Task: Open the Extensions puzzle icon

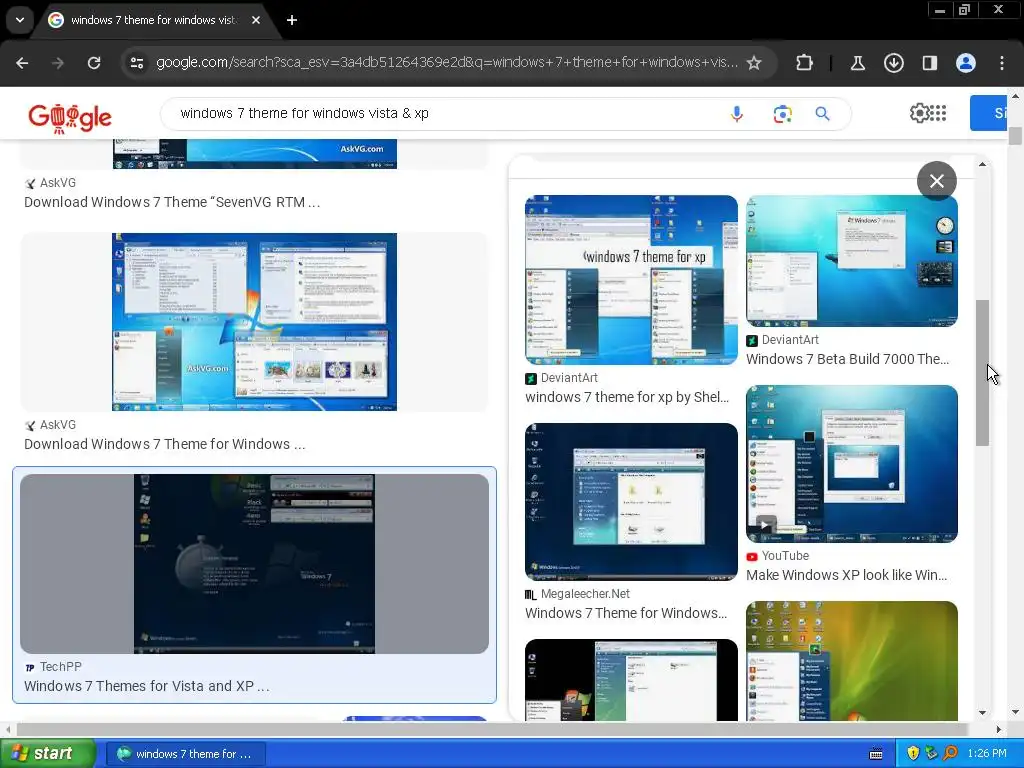Action: (805, 63)
